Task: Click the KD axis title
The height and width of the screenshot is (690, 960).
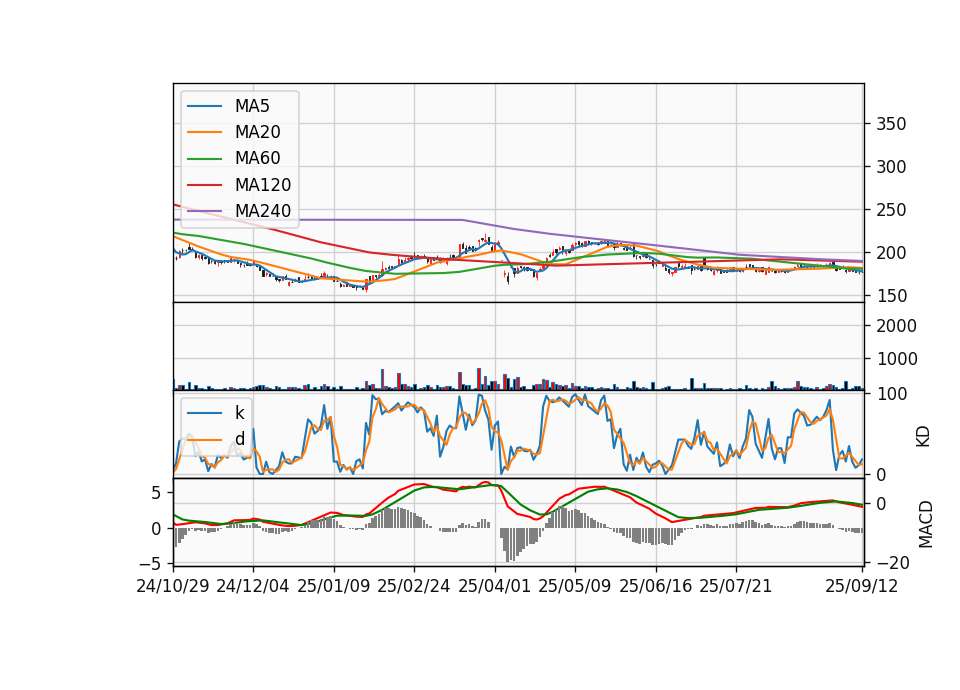Action: pos(923,437)
